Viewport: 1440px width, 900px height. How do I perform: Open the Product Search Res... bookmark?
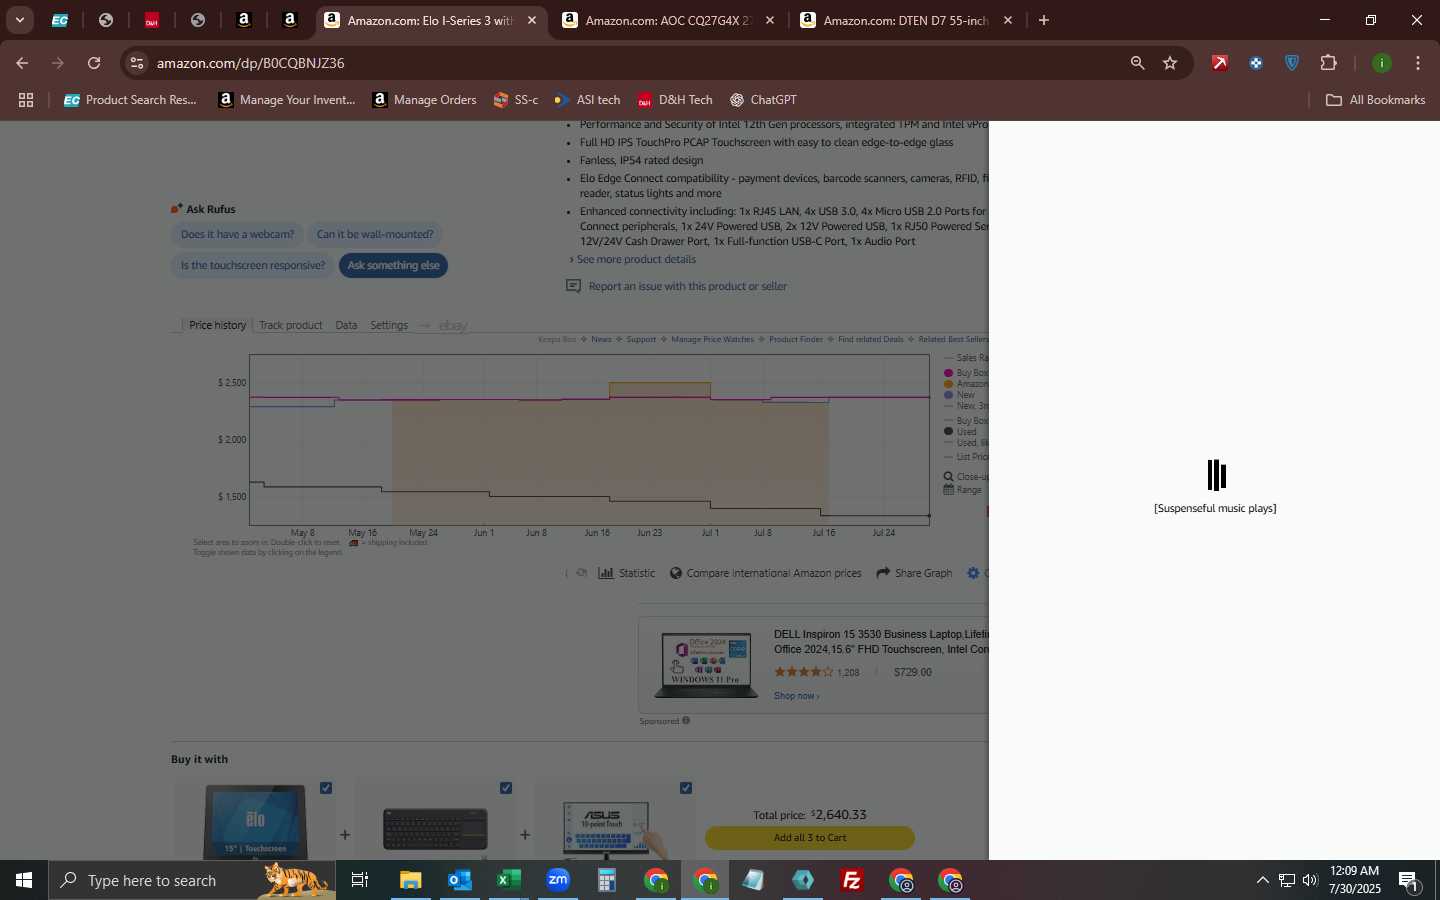pos(130,100)
